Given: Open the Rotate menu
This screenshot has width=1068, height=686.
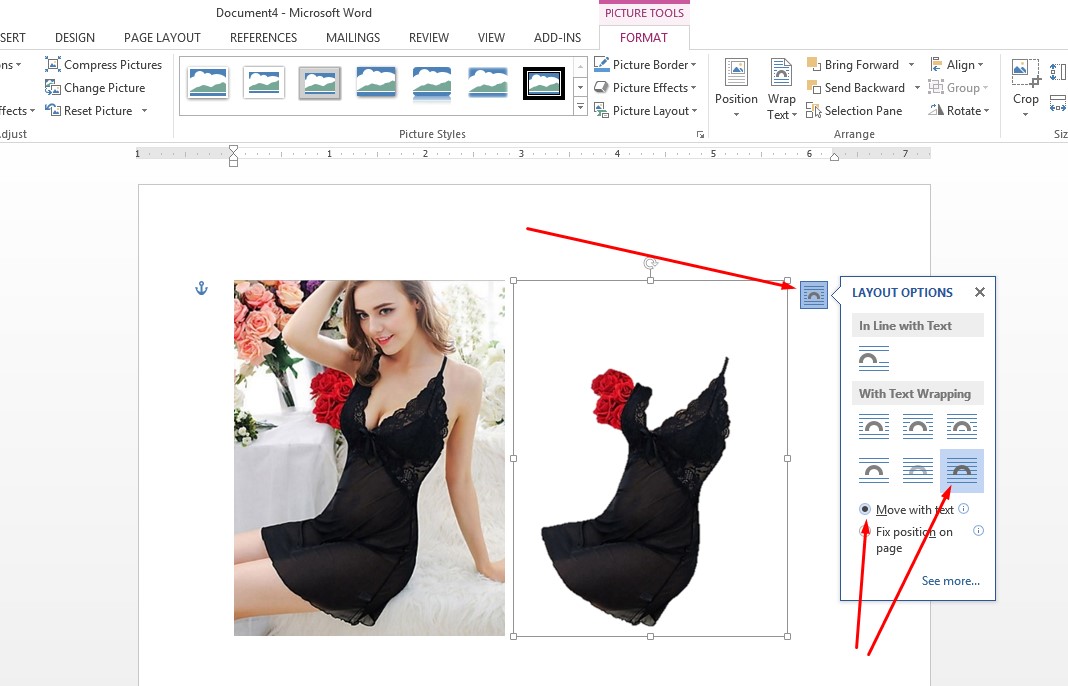Looking at the screenshot, I should coord(958,111).
